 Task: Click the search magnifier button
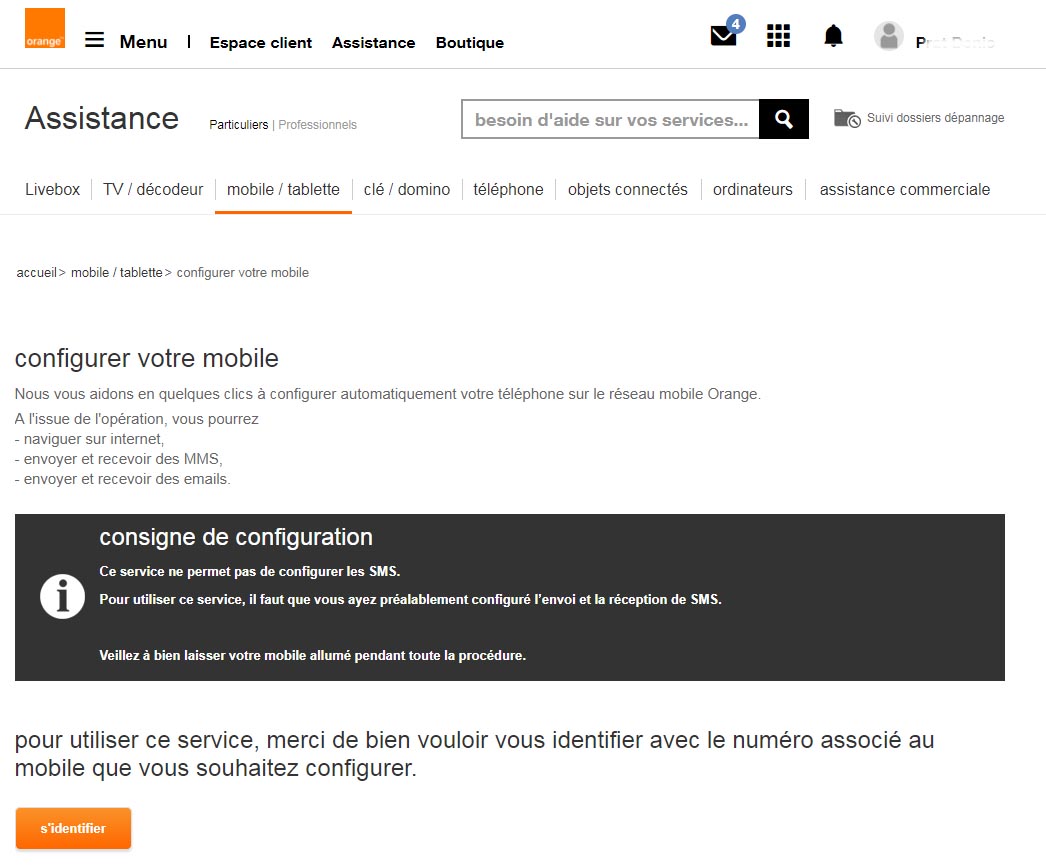[x=784, y=119]
